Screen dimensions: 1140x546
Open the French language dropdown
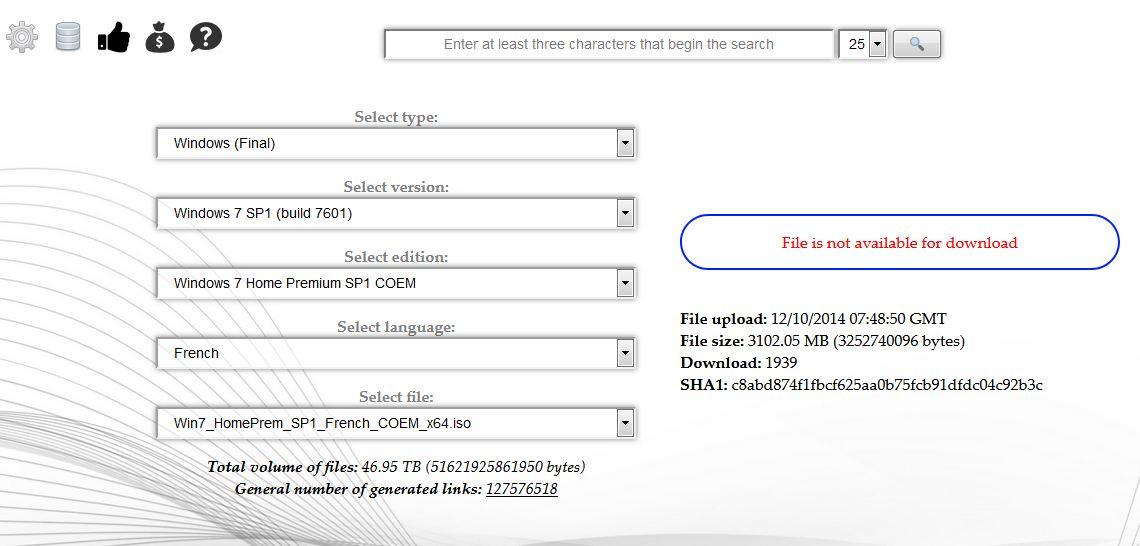click(396, 353)
